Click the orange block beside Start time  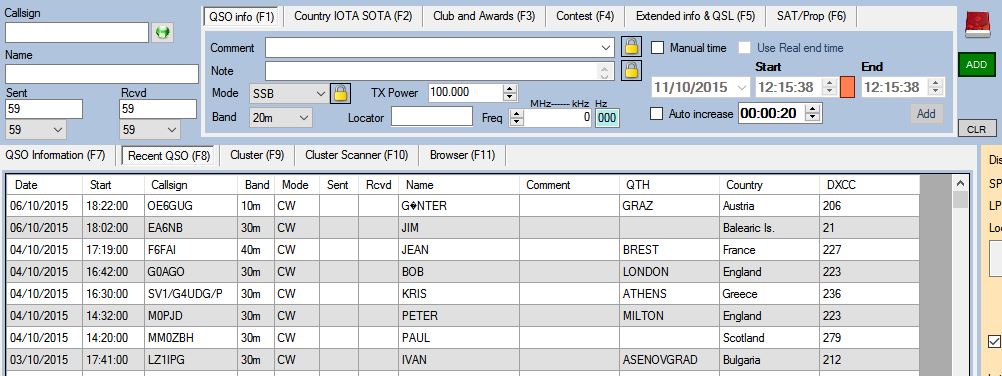(847, 87)
